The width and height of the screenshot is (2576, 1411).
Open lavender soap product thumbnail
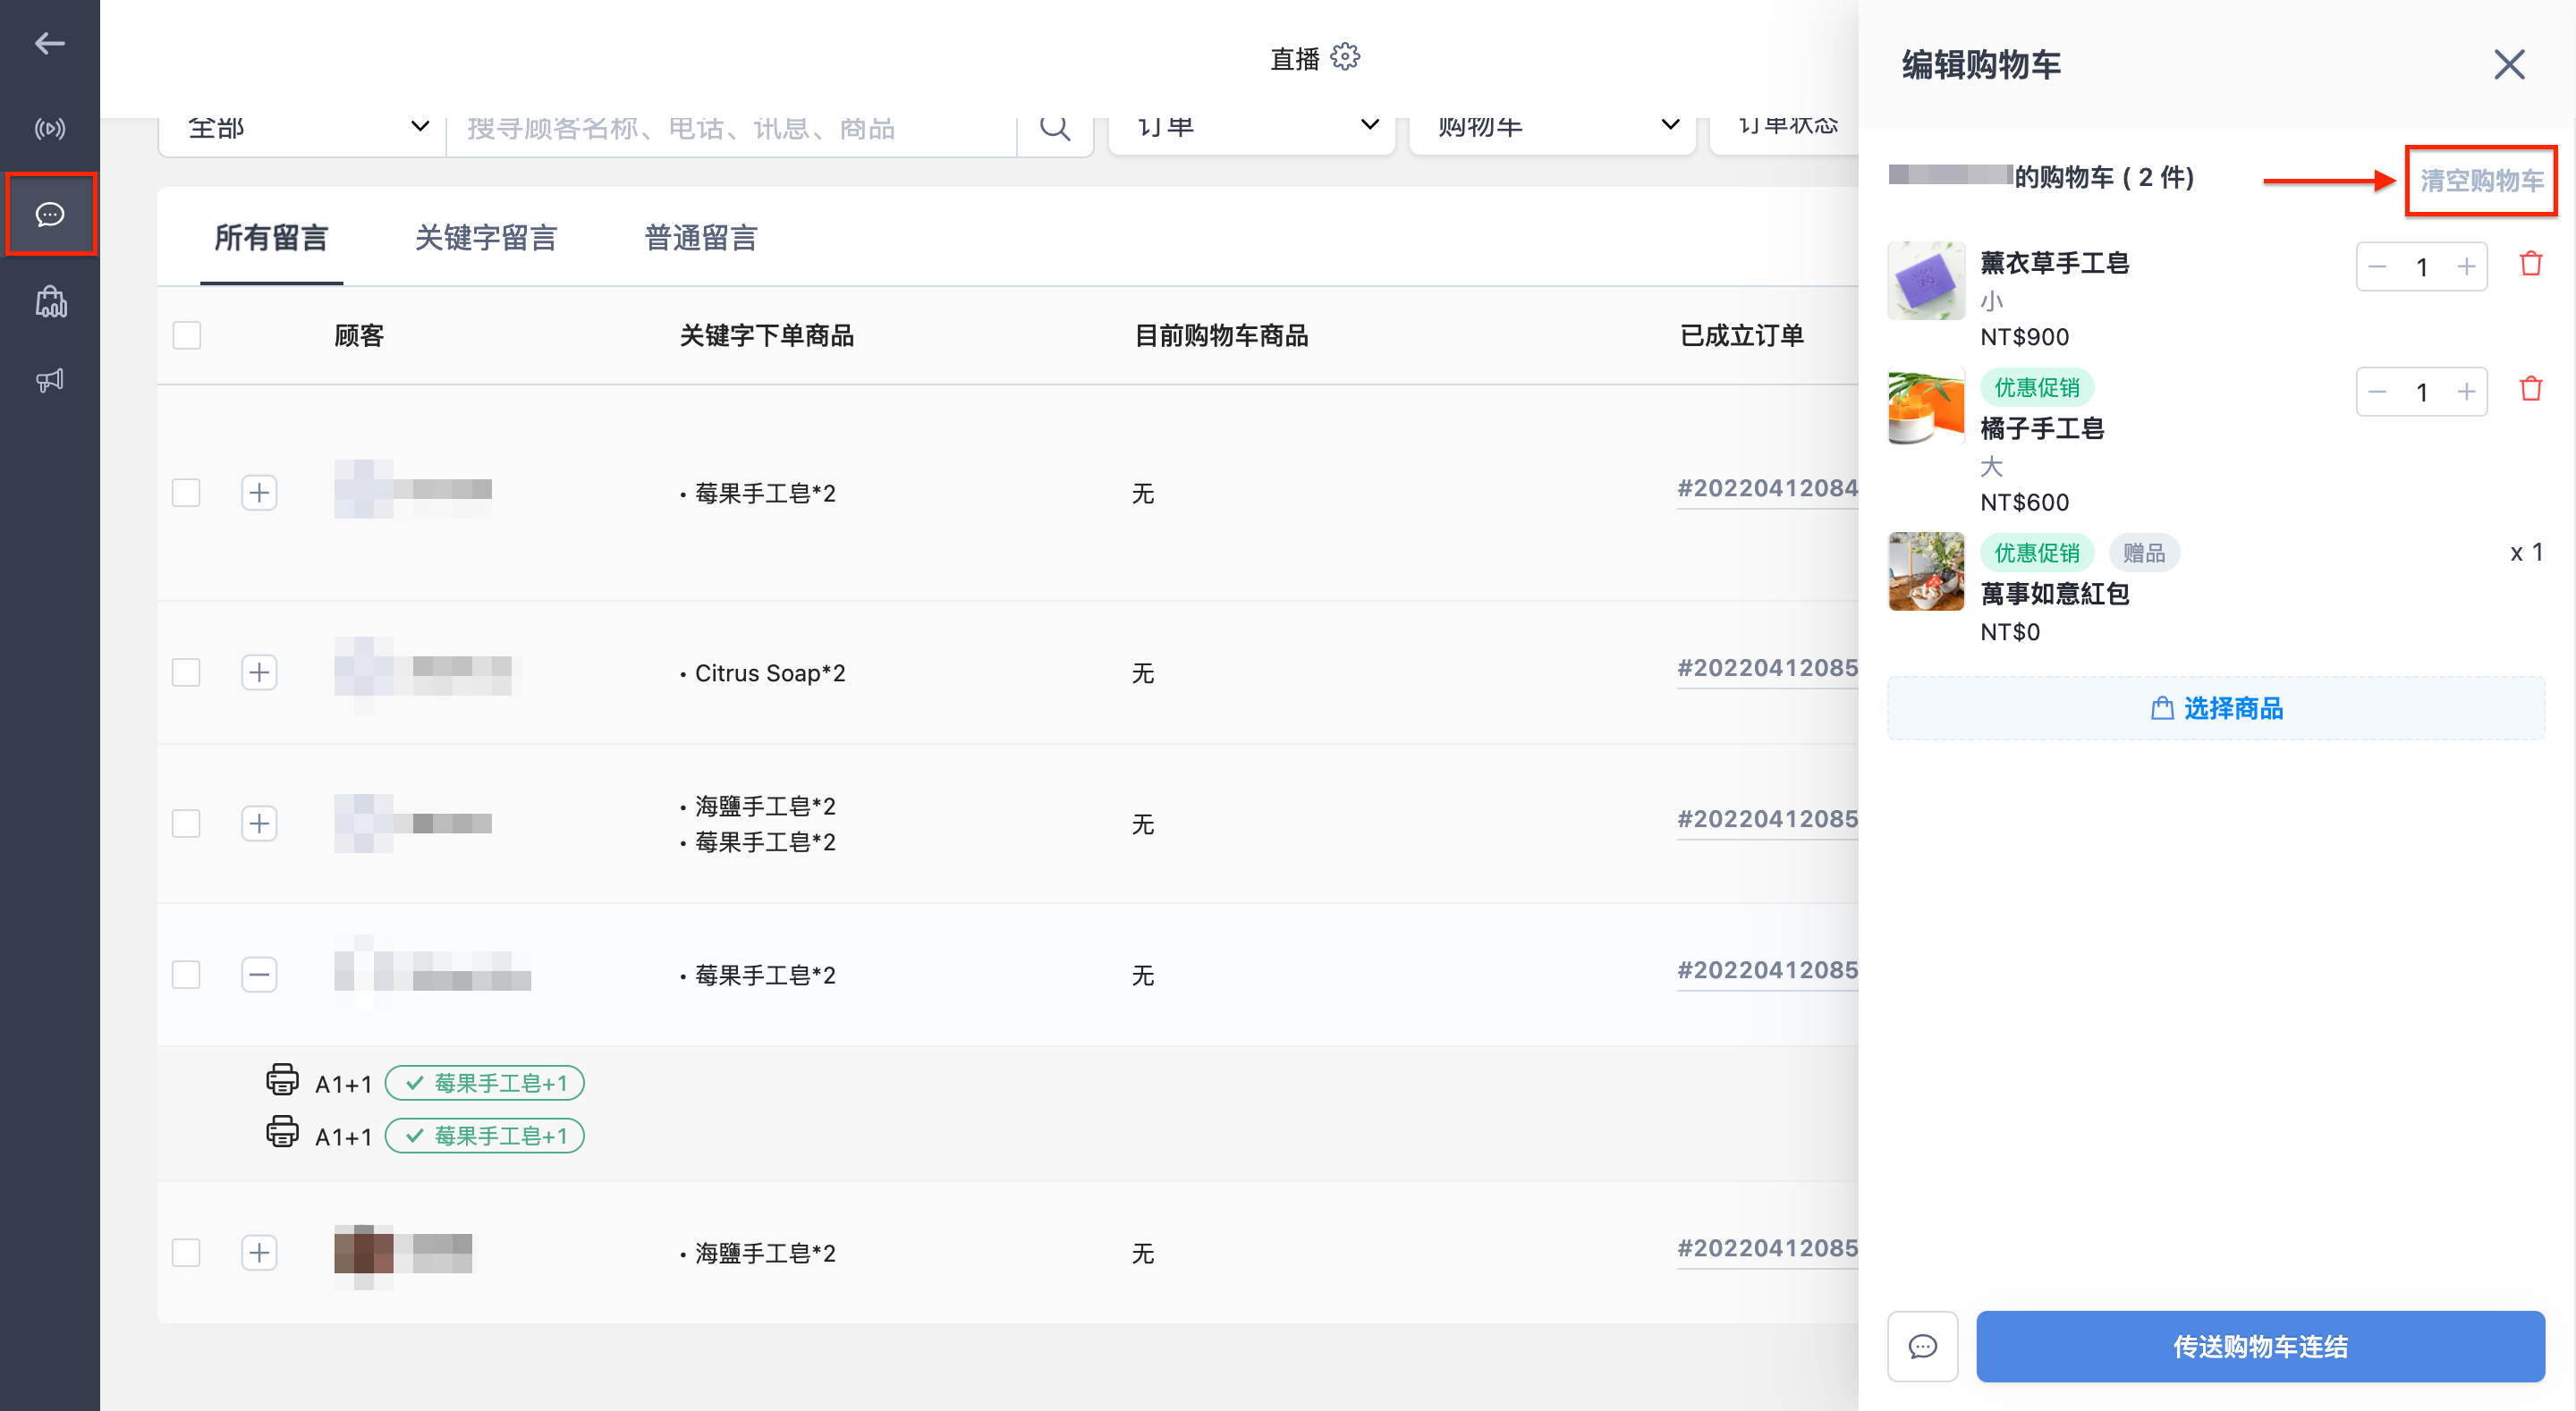[x=1926, y=281]
